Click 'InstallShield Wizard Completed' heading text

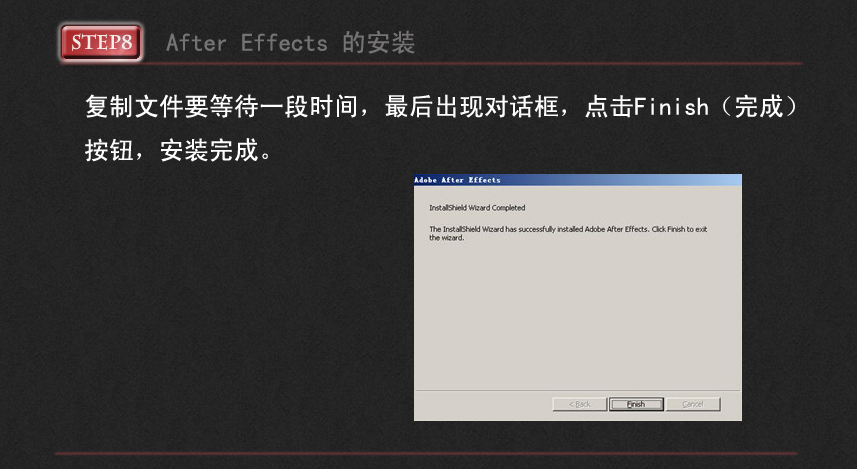pyautogui.click(x=477, y=208)
